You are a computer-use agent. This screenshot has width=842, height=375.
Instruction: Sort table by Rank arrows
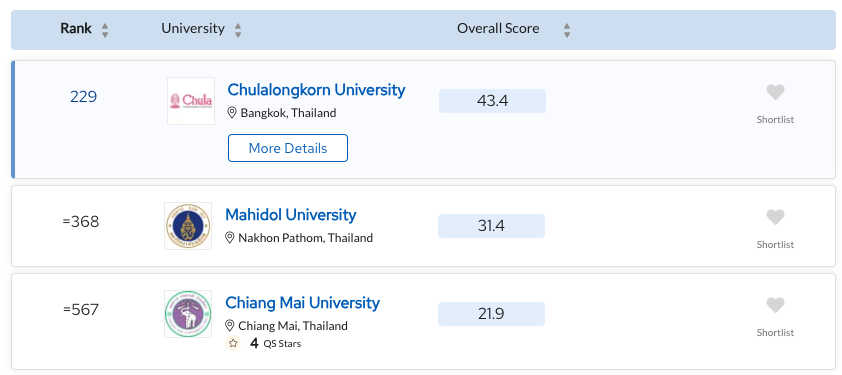coord(105,30)
